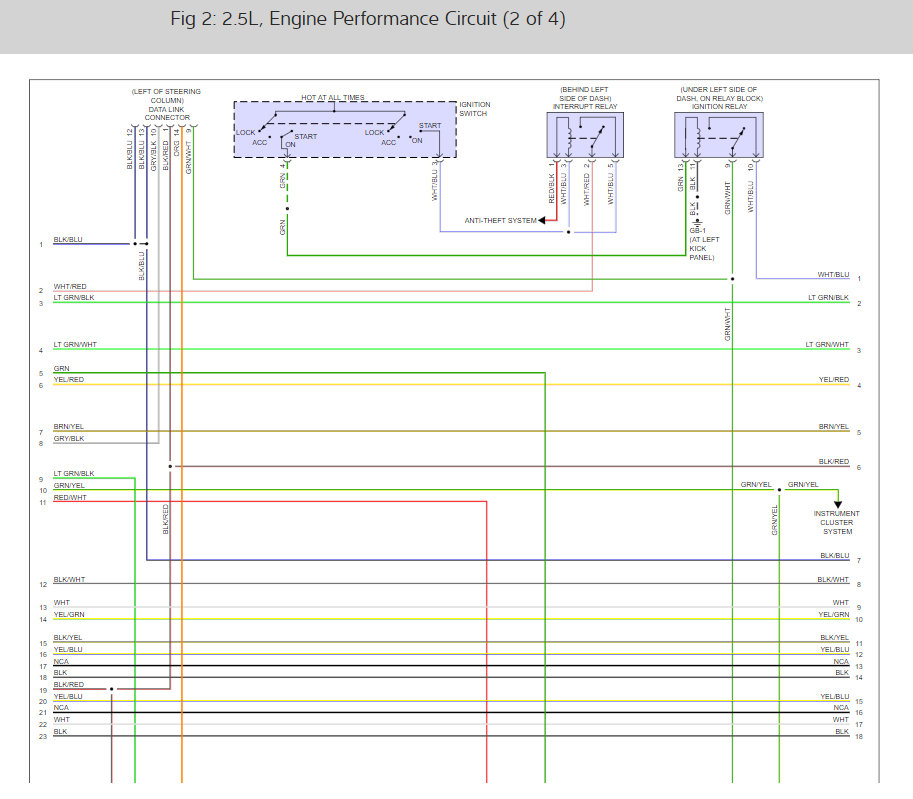This screenshot has width=913, height=799.
Task: Select the ANTI-THEFT SYSTEM reference text
Action: point(500,221)
